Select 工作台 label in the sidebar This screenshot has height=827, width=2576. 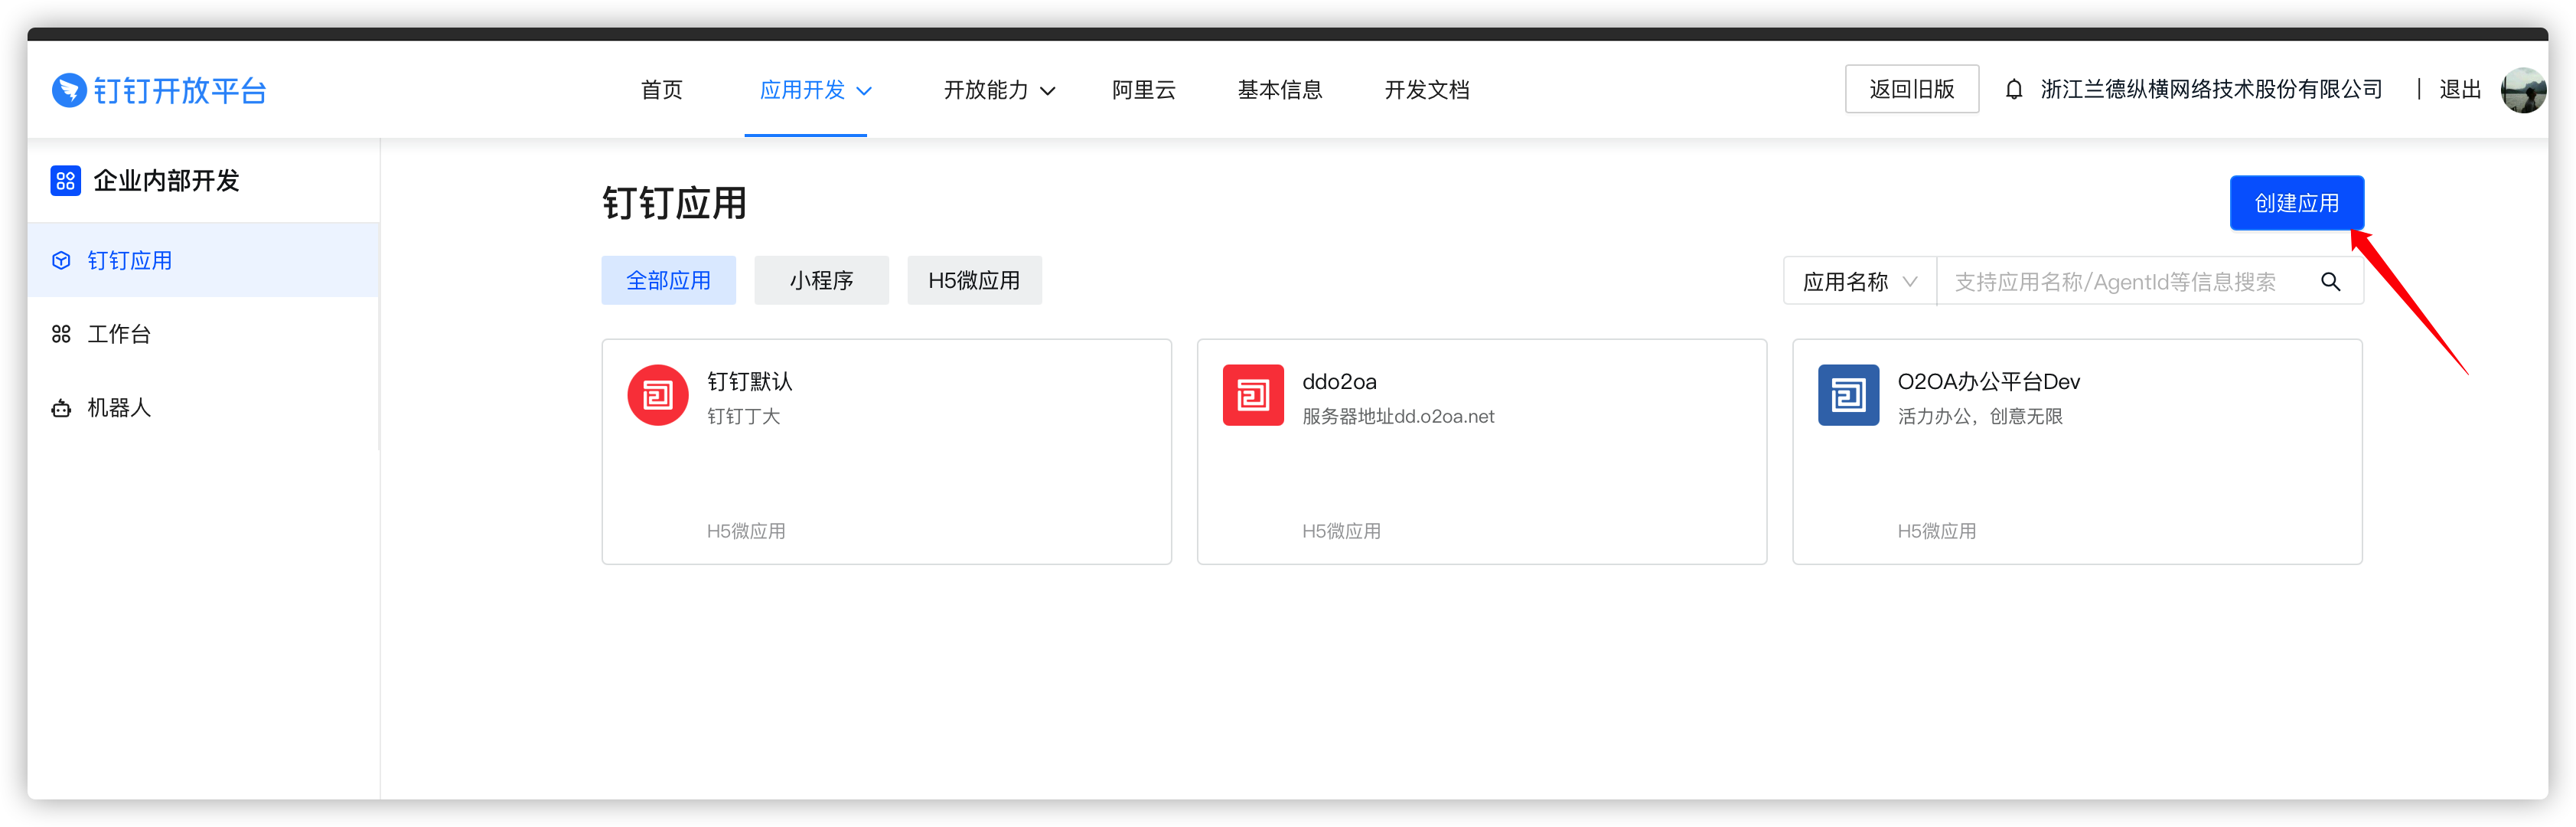tap(118, 334)
